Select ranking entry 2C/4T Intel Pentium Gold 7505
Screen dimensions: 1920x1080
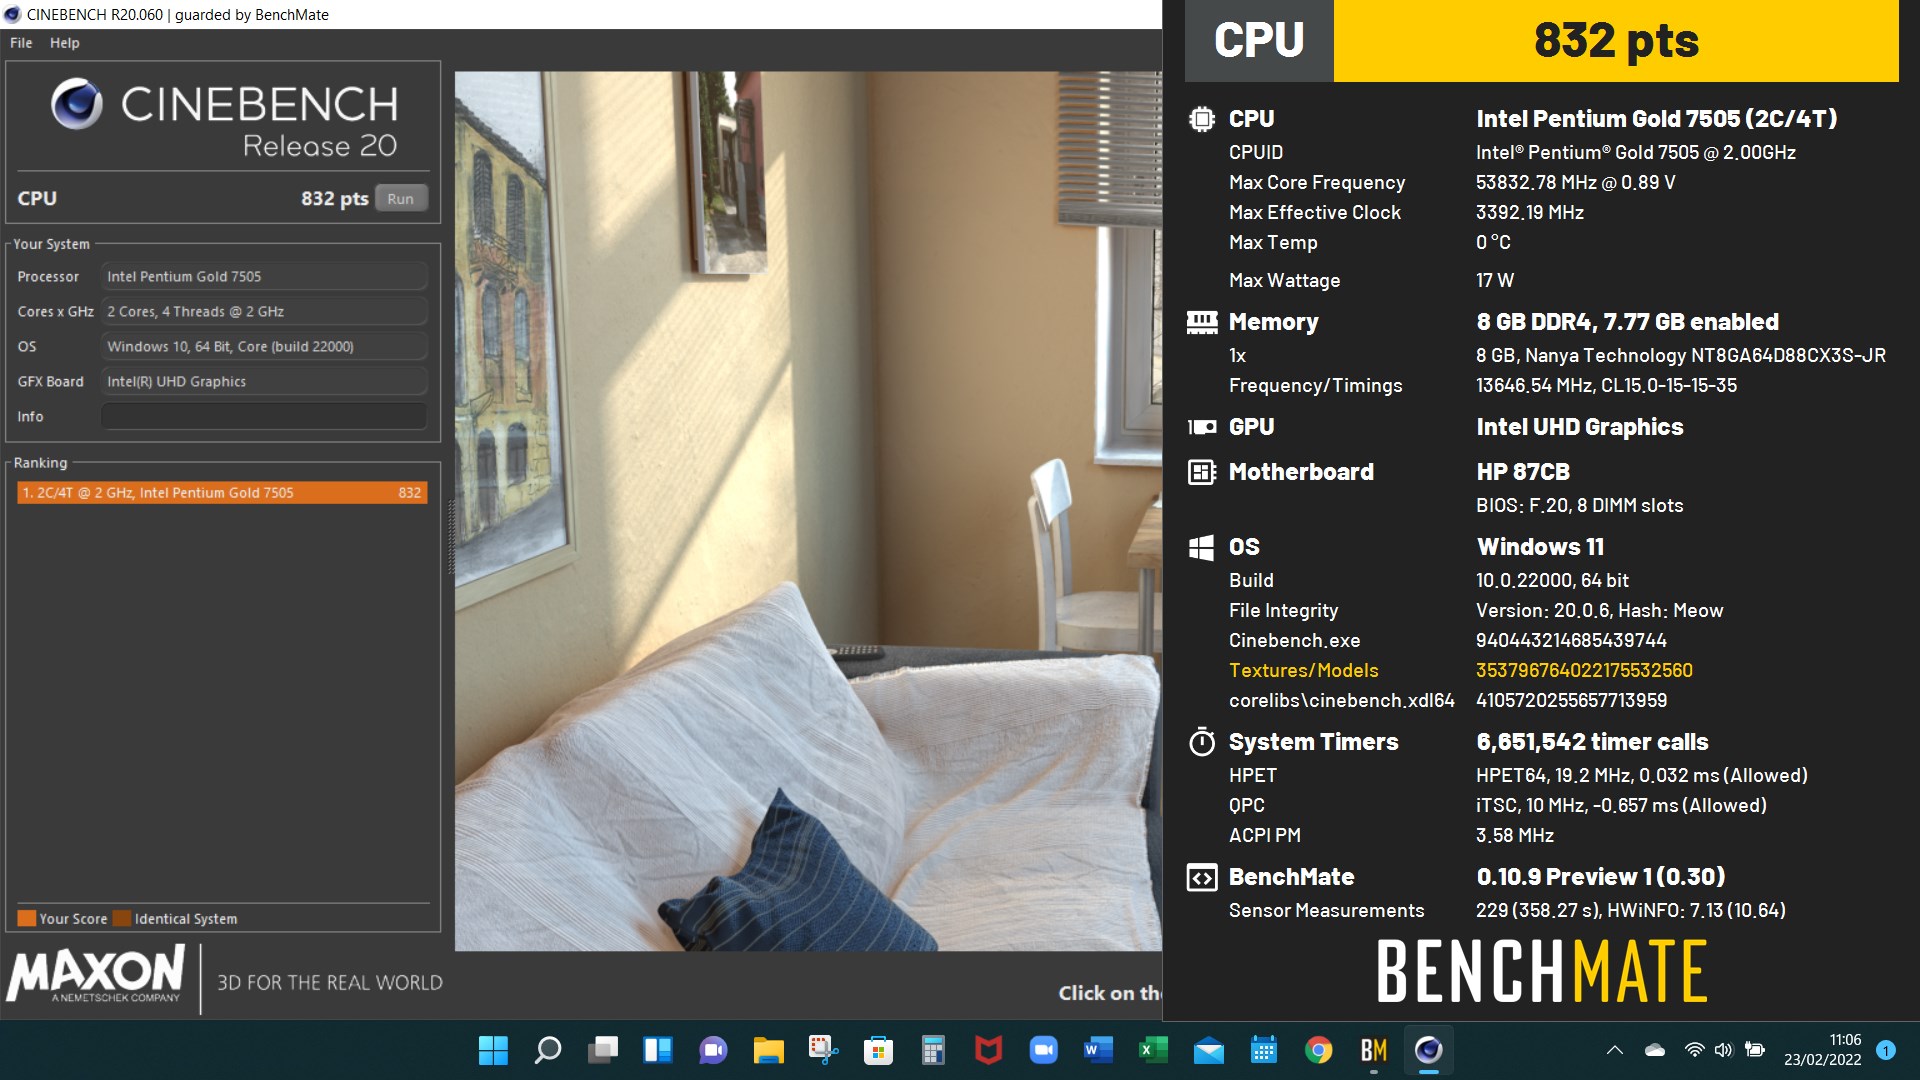tap(222, 492)
